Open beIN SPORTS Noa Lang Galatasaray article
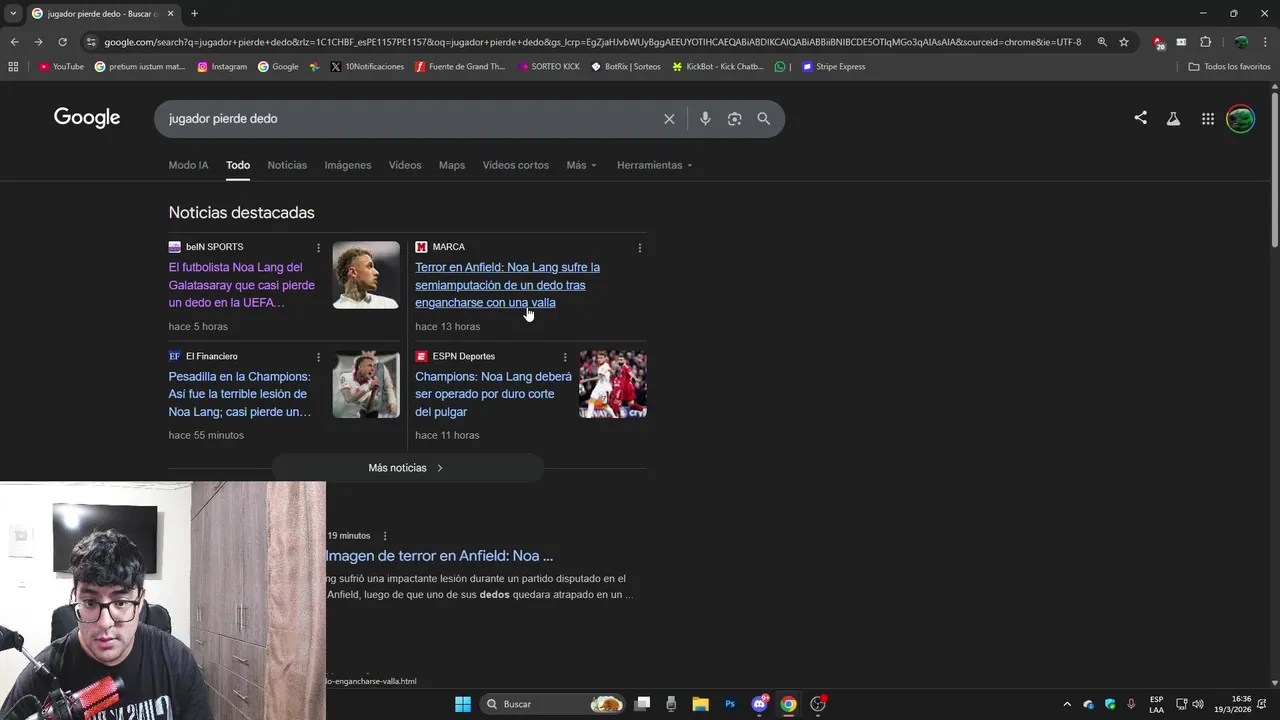 coord(242,285)
